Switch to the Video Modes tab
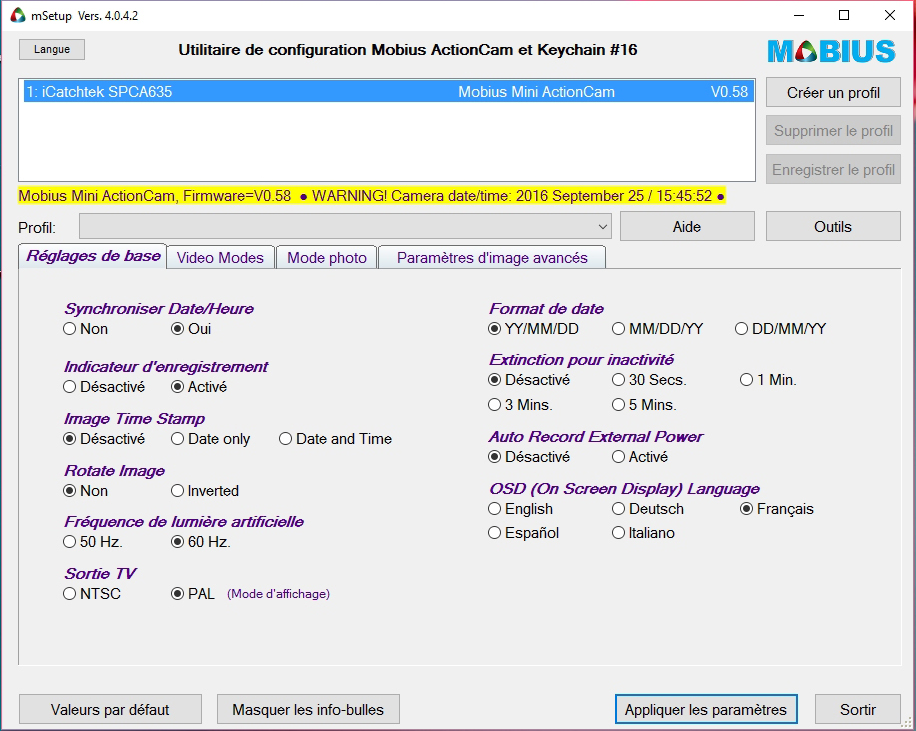916x731 pixels. [x=220, y=258]
